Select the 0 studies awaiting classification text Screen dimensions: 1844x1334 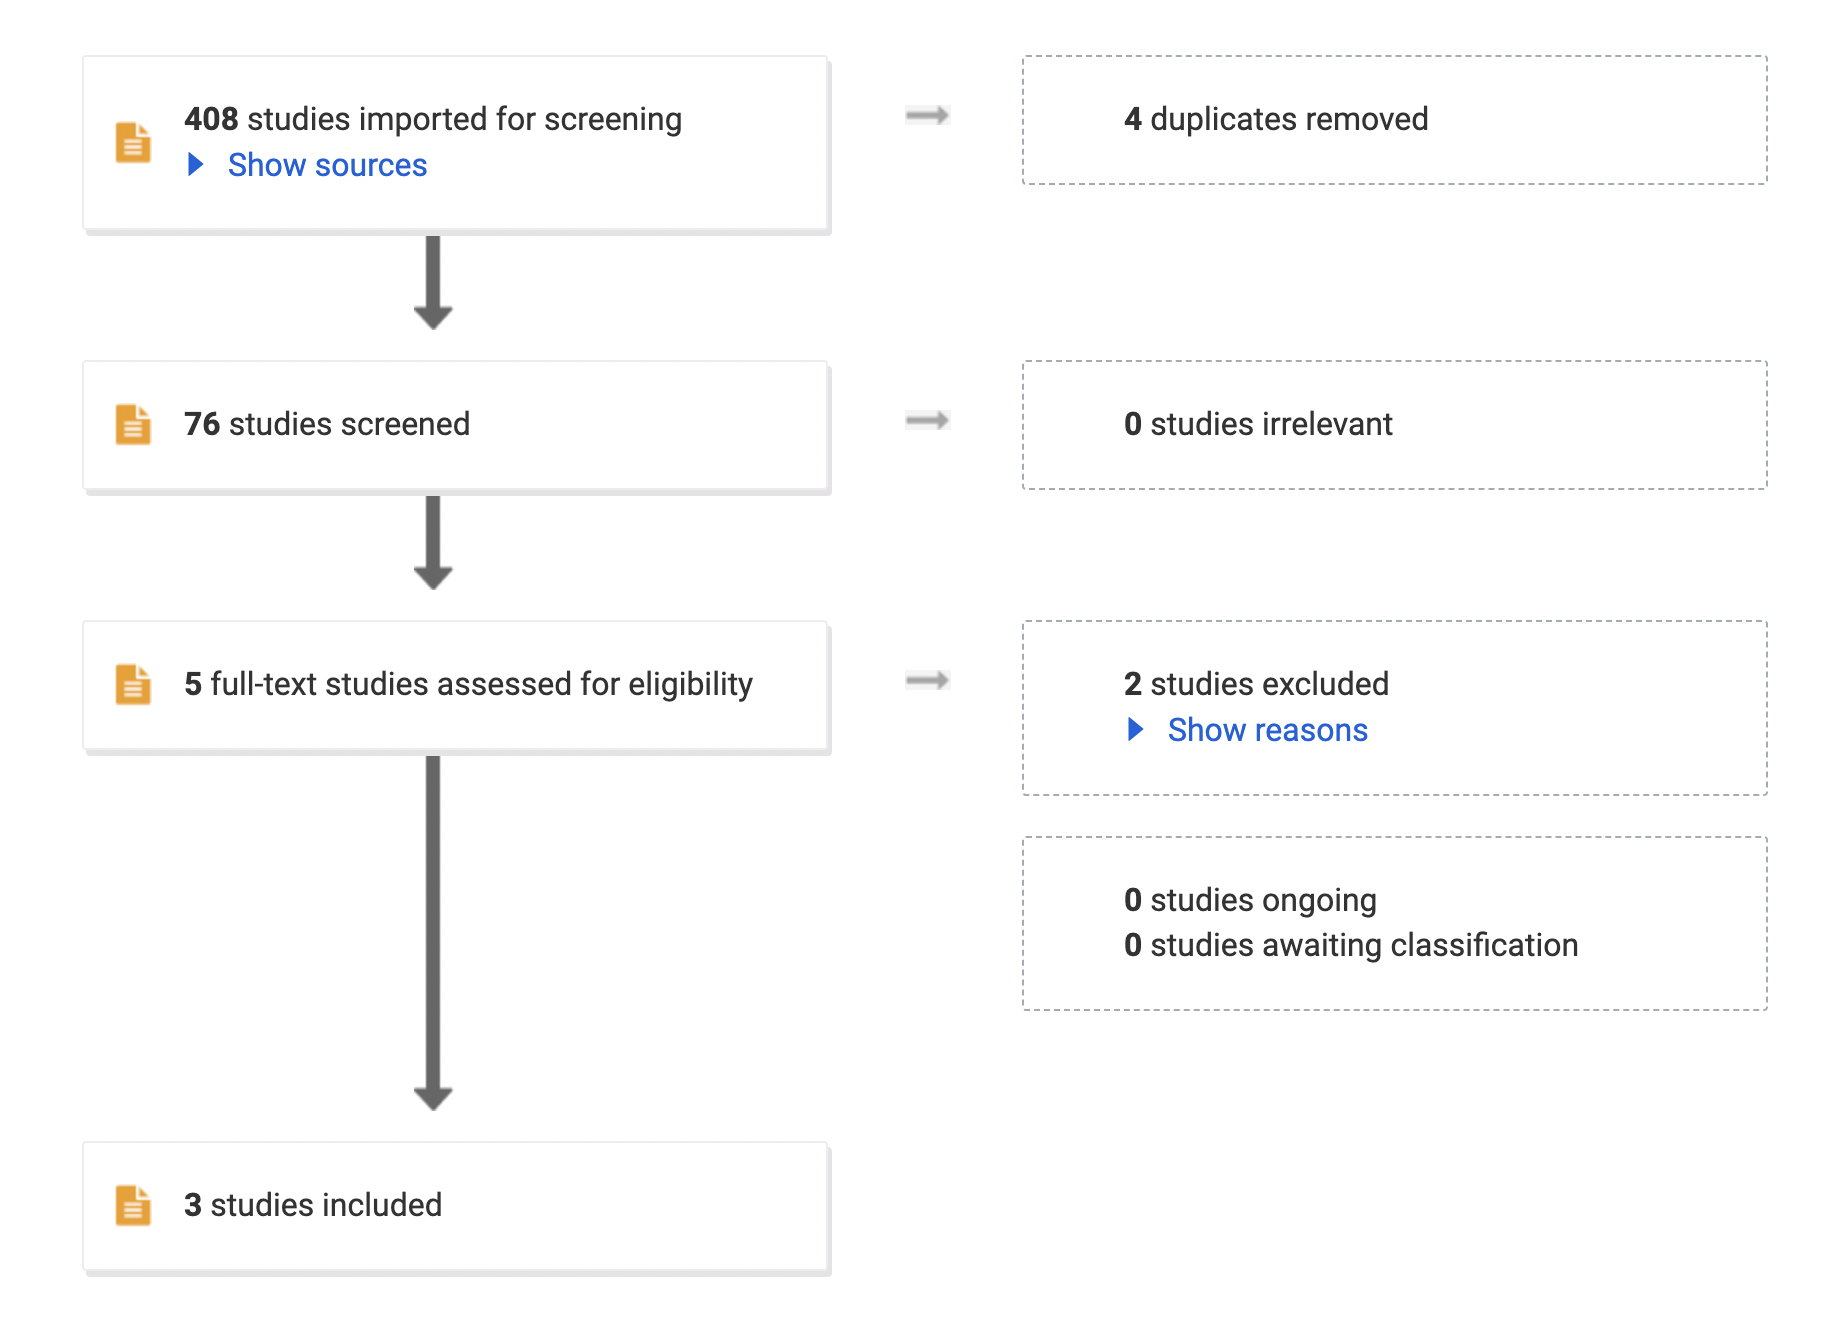tap(1351, 945)
